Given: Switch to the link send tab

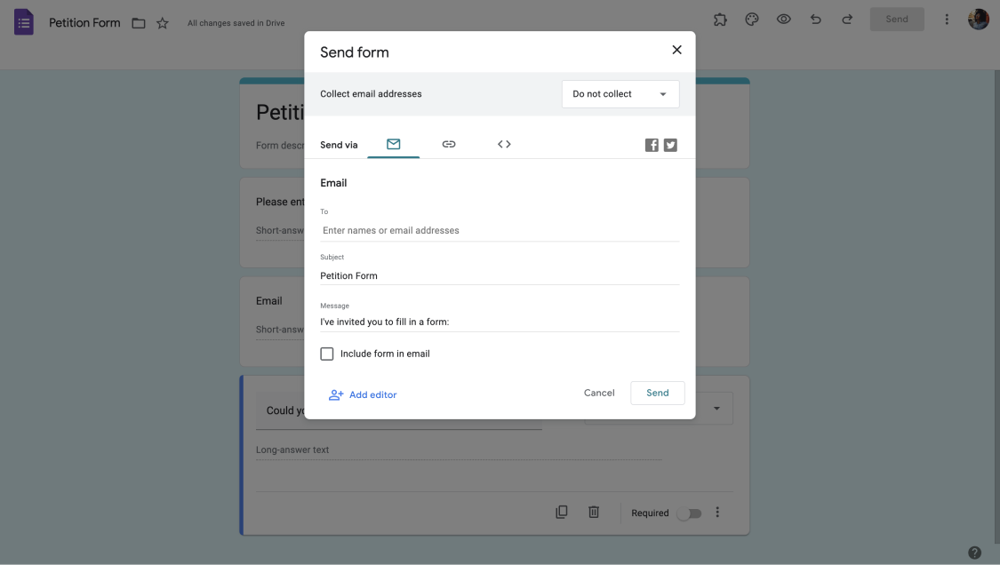Looking at the screenshot, I should tap(449, 145).
